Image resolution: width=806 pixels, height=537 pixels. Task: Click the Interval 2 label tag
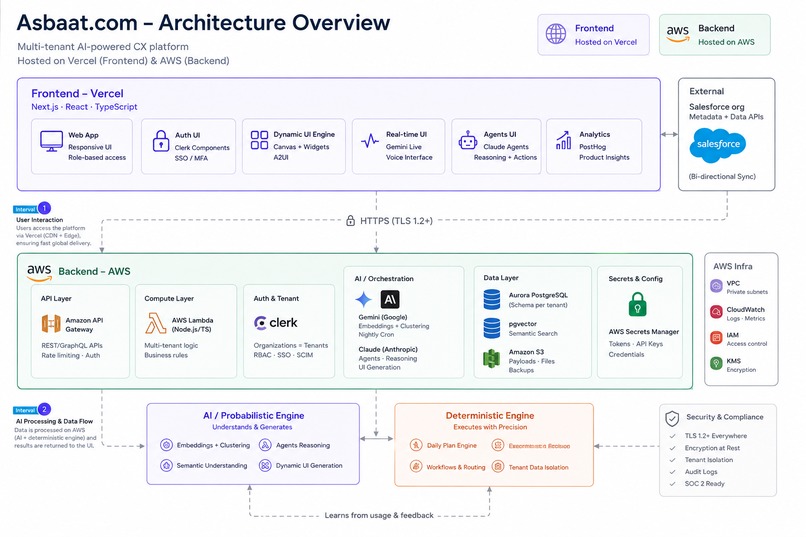click(25, 410)
